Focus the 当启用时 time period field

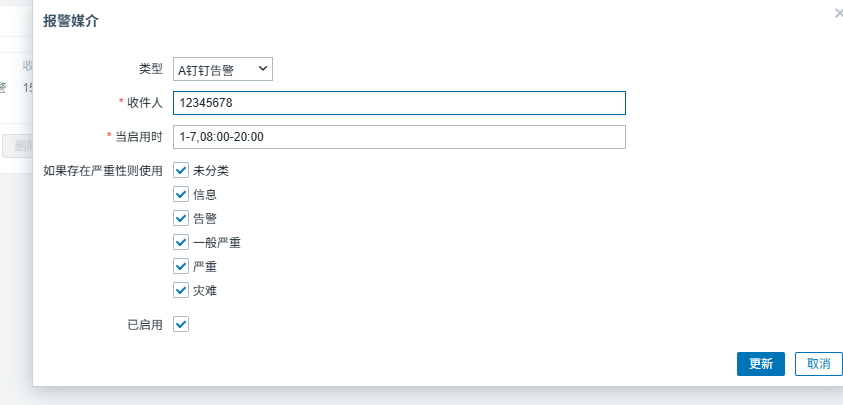[x=399, y=136]
